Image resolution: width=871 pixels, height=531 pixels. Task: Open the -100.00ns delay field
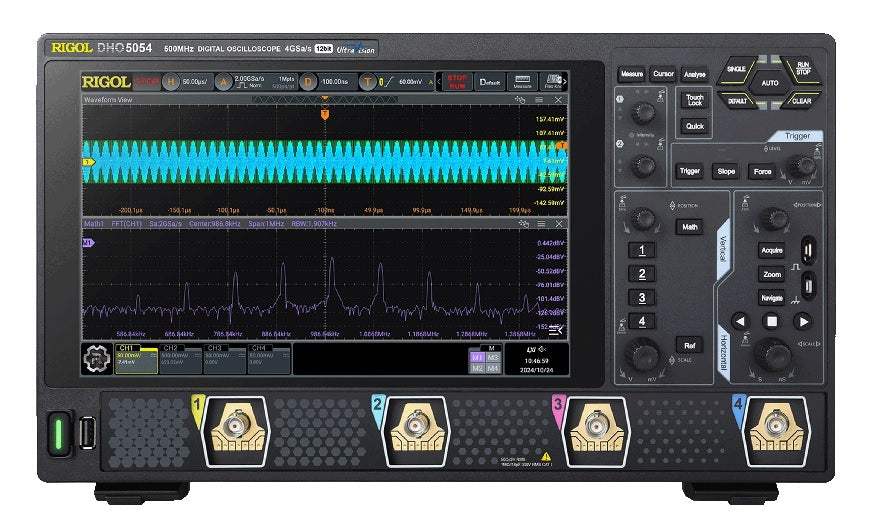335,82
